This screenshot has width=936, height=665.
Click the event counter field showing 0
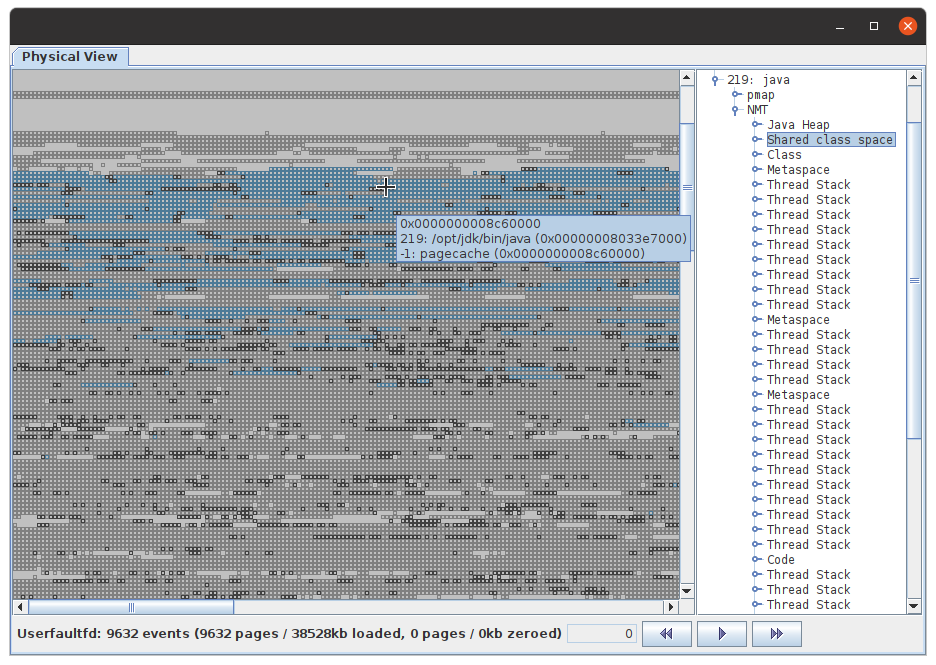602,633
